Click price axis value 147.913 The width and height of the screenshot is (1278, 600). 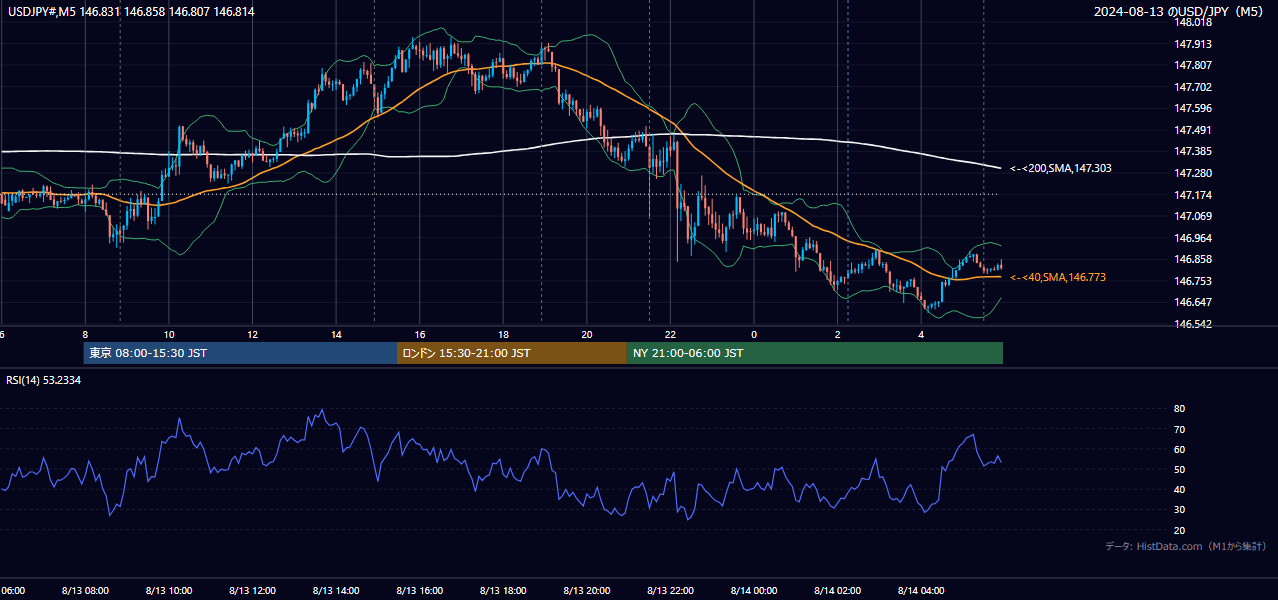tap(1192, 44)
